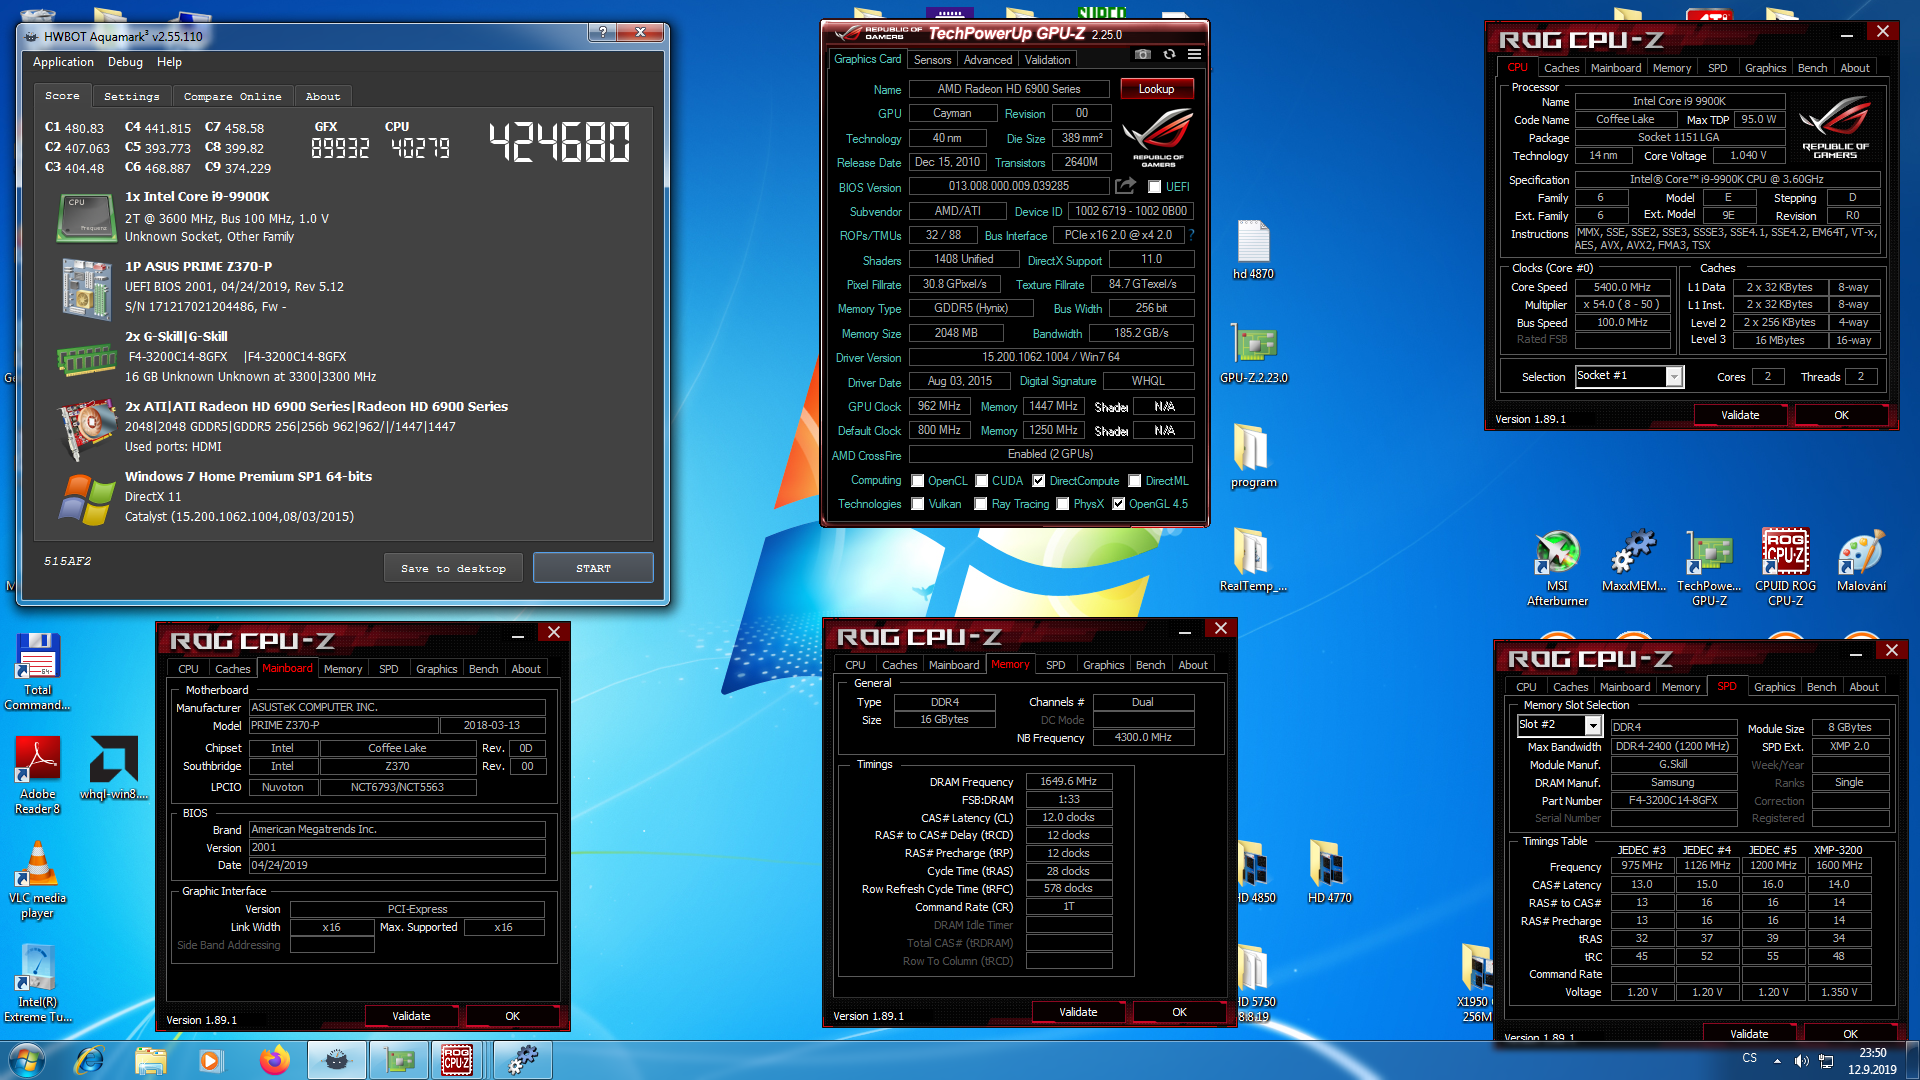Open the hd 4870 desktop file

click(1253, 250)
